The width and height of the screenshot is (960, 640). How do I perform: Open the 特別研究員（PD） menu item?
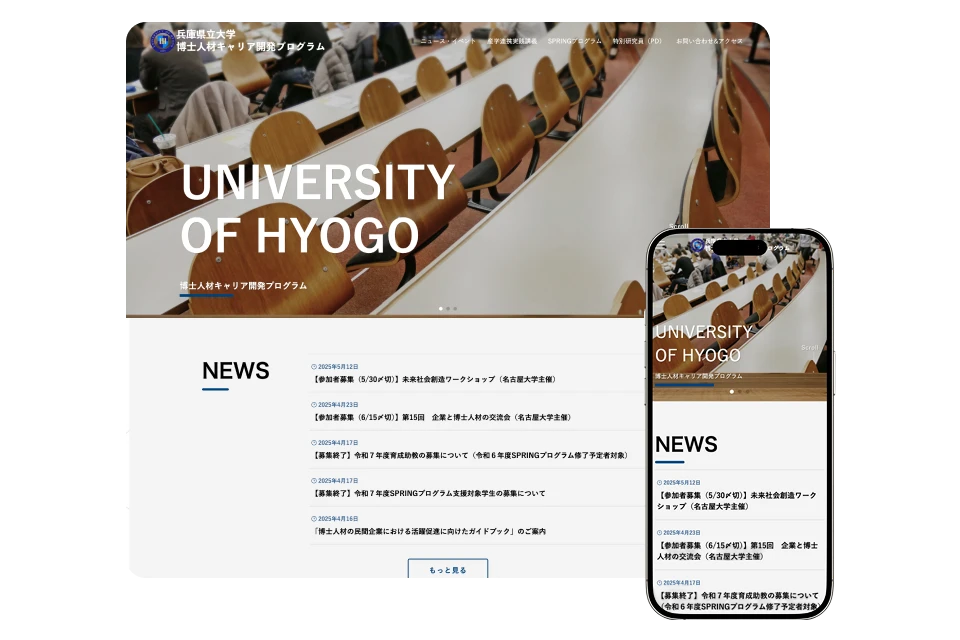(x=637, y=41)
